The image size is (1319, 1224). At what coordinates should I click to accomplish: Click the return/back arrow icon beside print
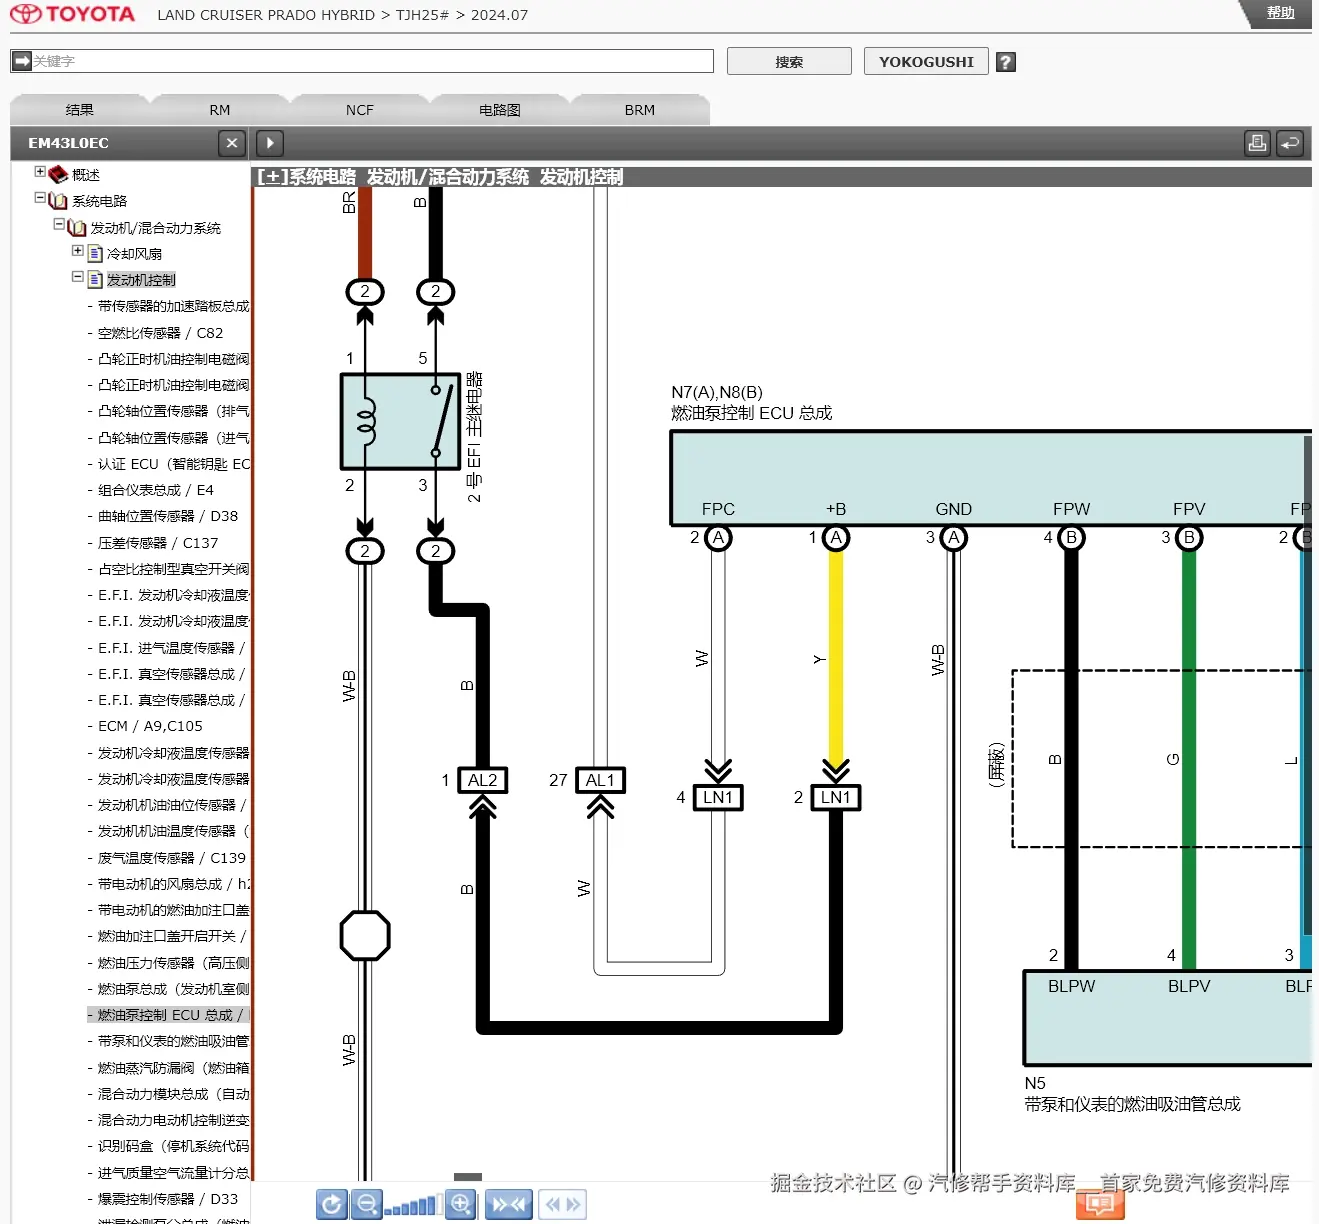(1290, 143)
